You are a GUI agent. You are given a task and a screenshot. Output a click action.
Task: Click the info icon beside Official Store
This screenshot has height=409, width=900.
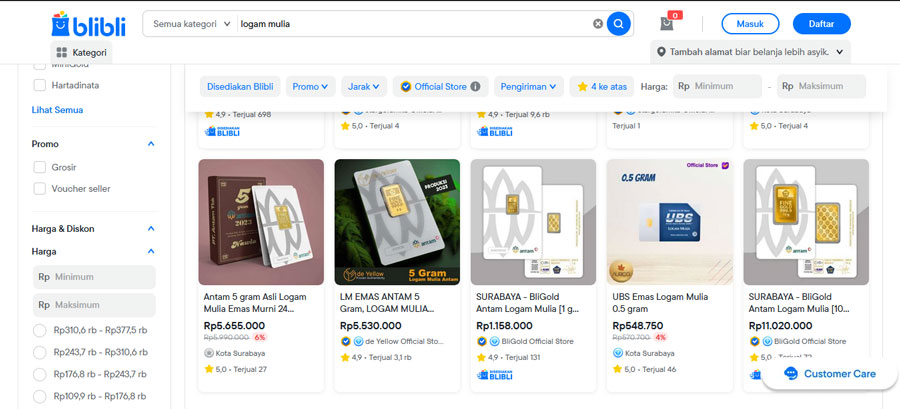(475, 87)
